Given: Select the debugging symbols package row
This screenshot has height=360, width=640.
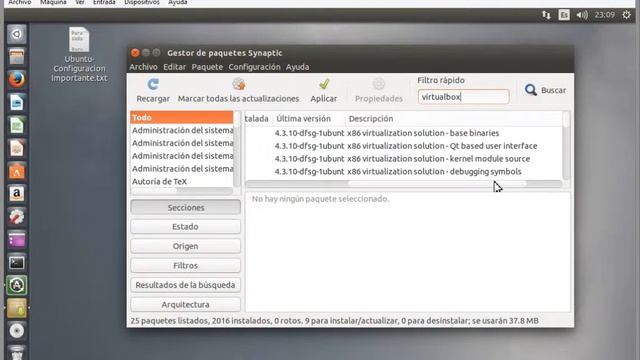Looking at the screenshot, I should click(403, 171).
